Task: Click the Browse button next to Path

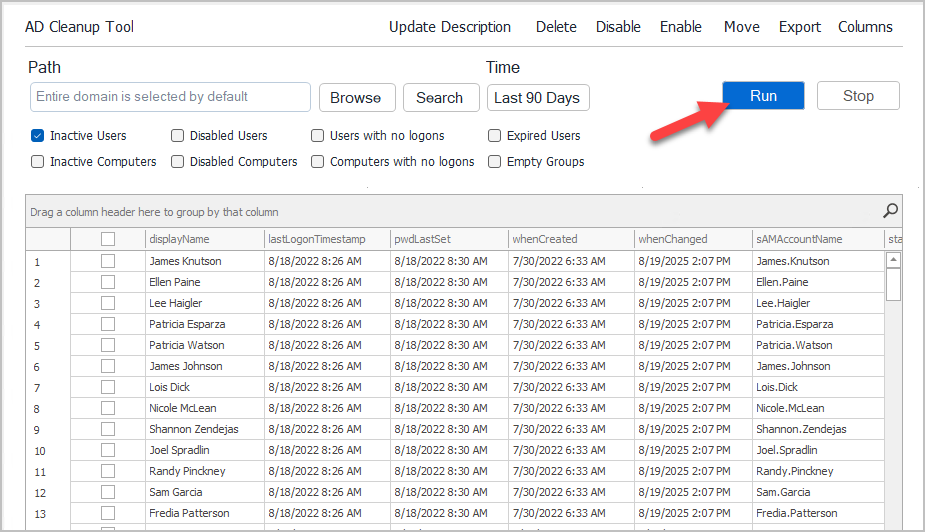Action: point(356,98)
